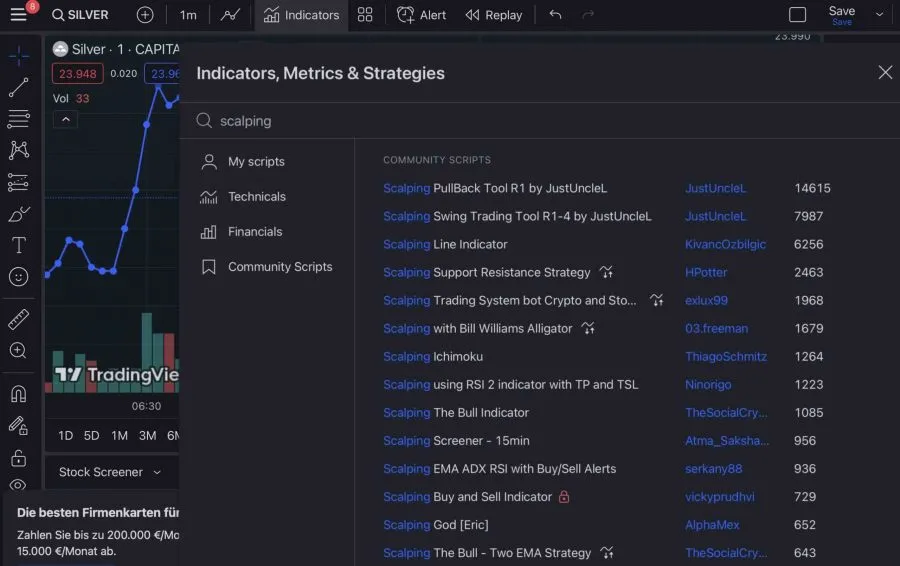
Task: Click the add symbol plus icon
Action: 145,15
